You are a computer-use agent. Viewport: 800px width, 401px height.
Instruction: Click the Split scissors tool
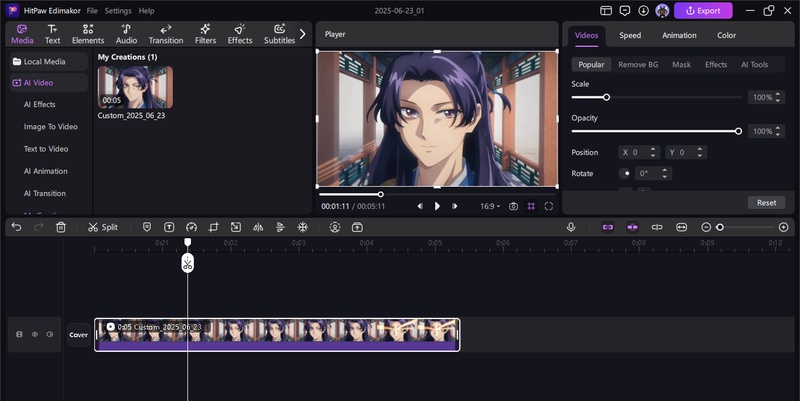[102, 227]
